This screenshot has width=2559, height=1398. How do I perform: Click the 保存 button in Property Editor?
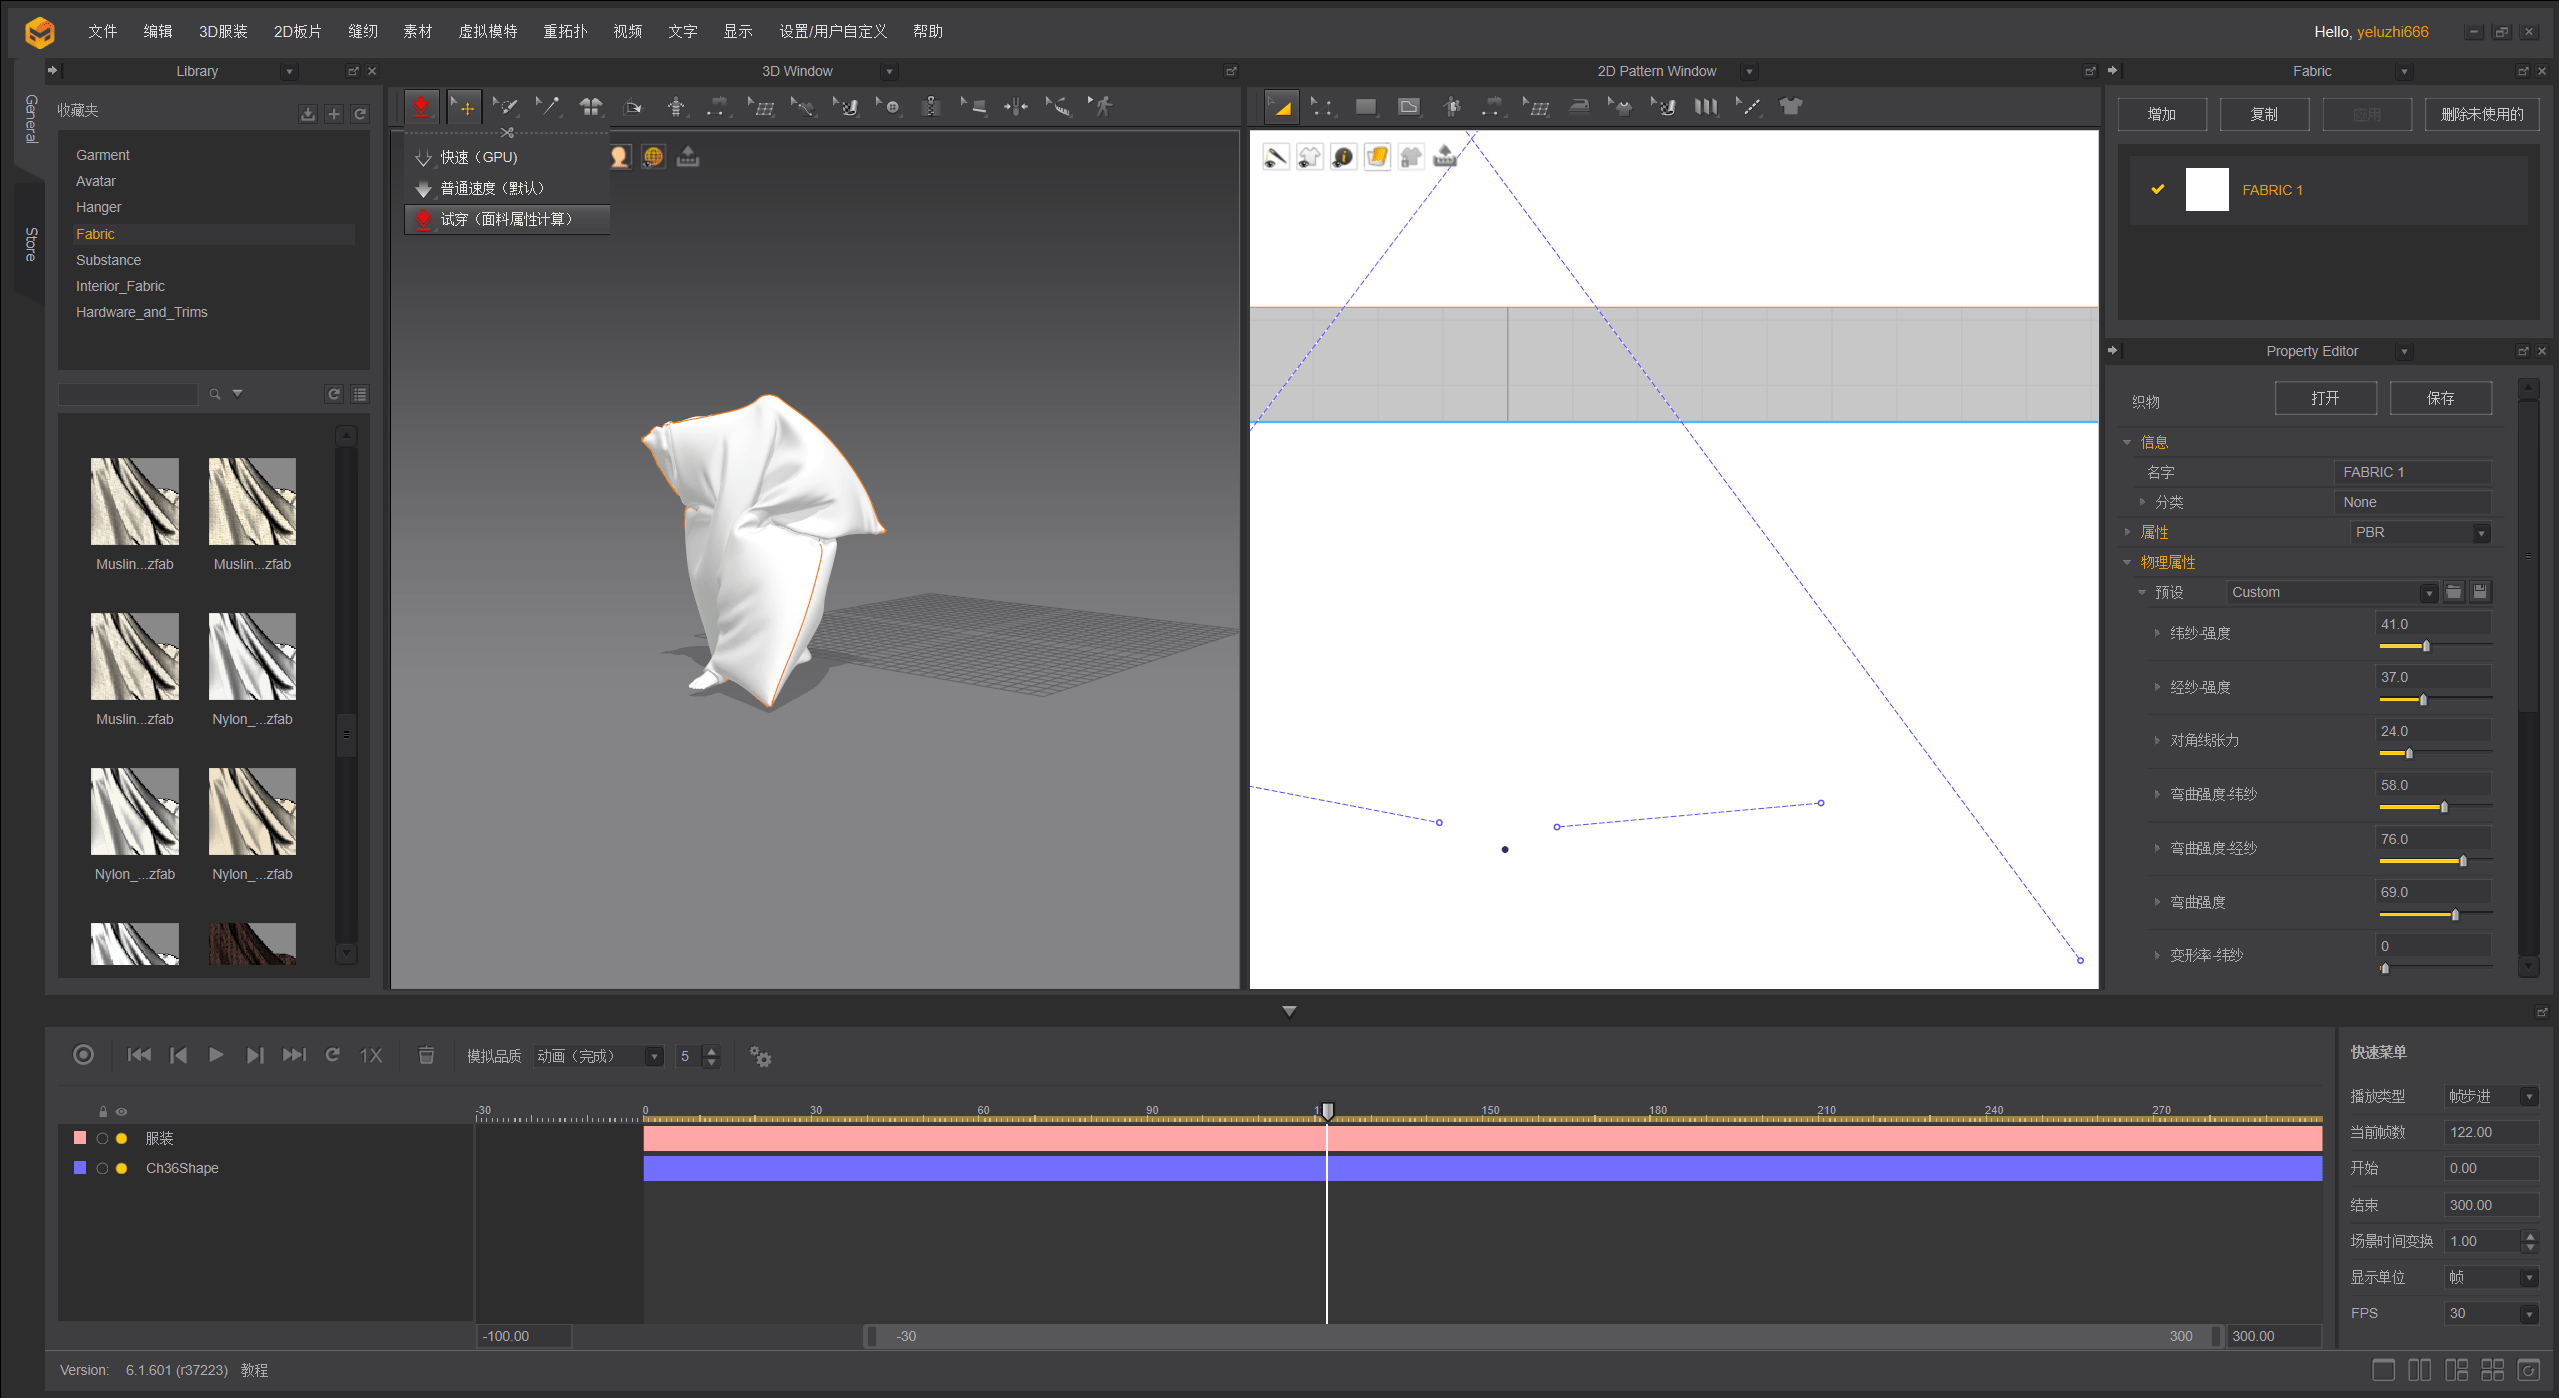[2440, 398]
